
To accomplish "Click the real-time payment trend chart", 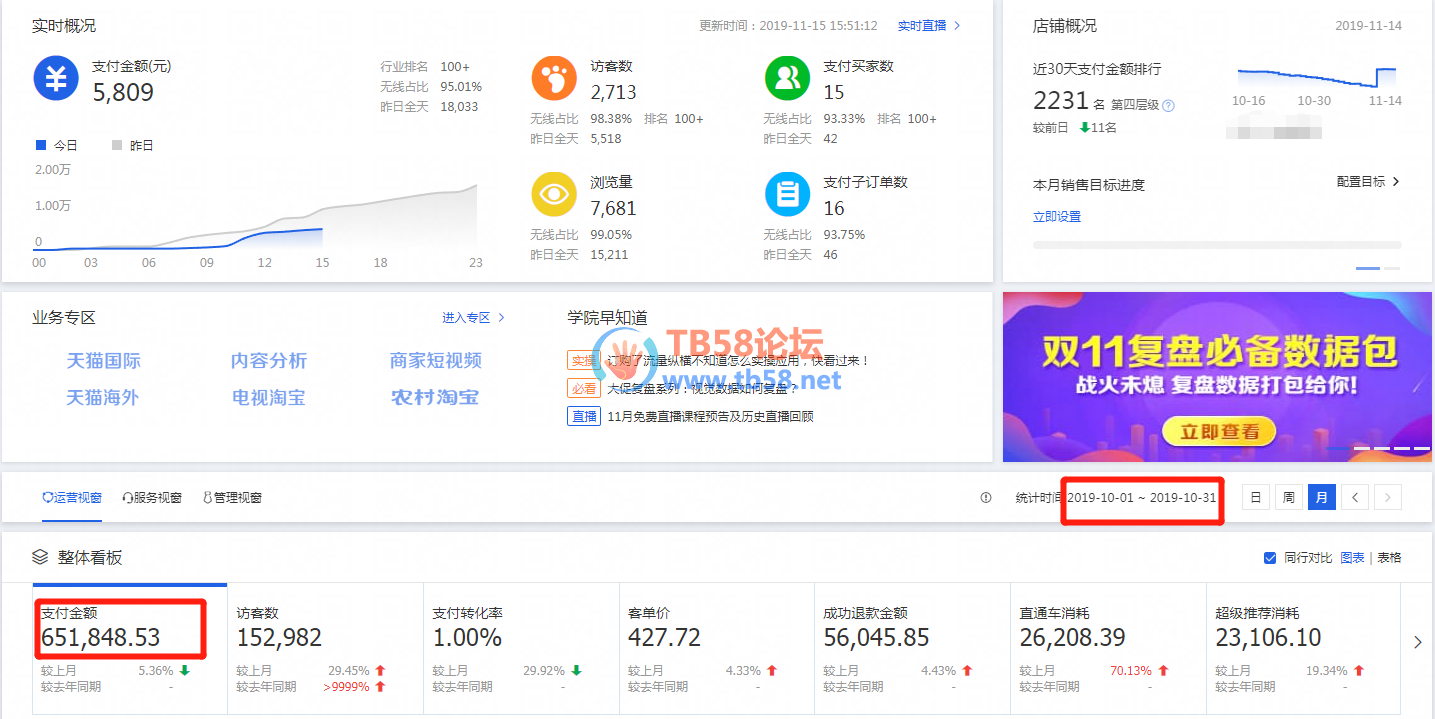I will tap(255, 215).
